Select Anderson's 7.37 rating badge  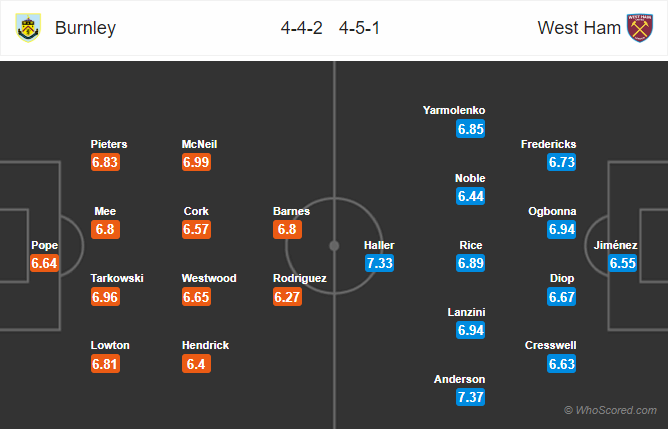point(471,397)
